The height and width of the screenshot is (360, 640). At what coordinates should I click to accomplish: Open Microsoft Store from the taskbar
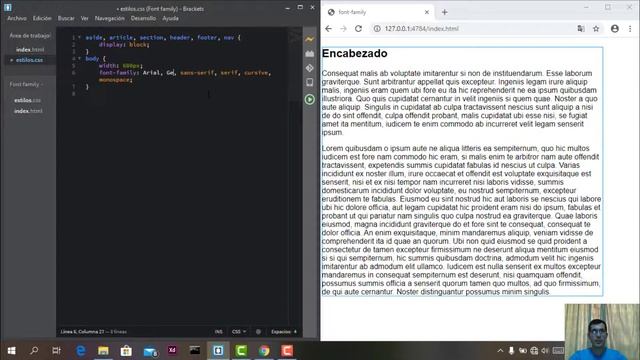(x=126, y=351)
